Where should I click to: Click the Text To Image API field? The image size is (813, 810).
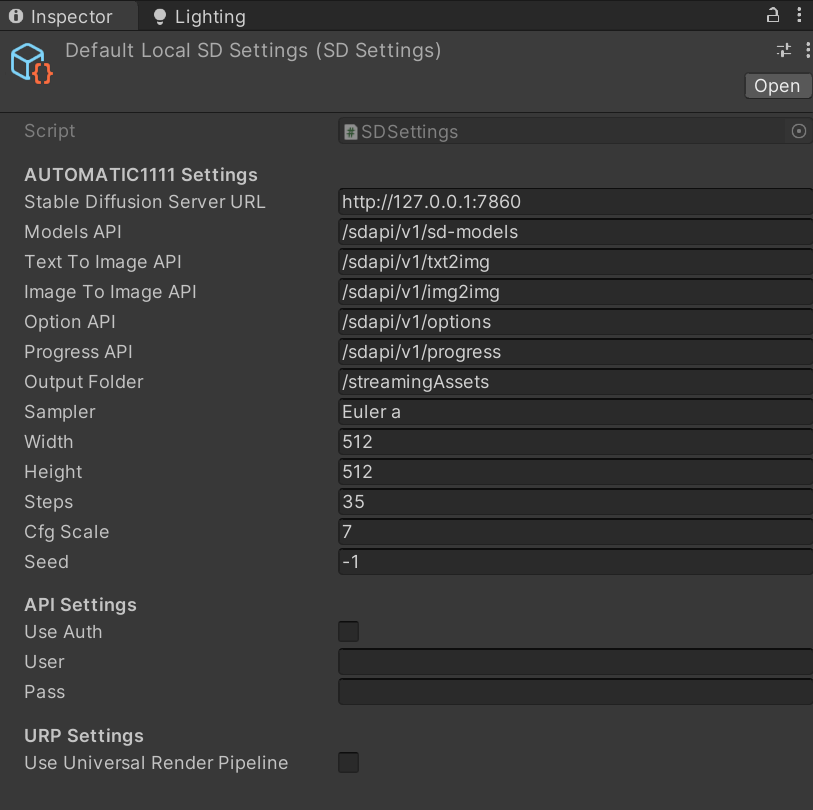click(x=576, y=262)
